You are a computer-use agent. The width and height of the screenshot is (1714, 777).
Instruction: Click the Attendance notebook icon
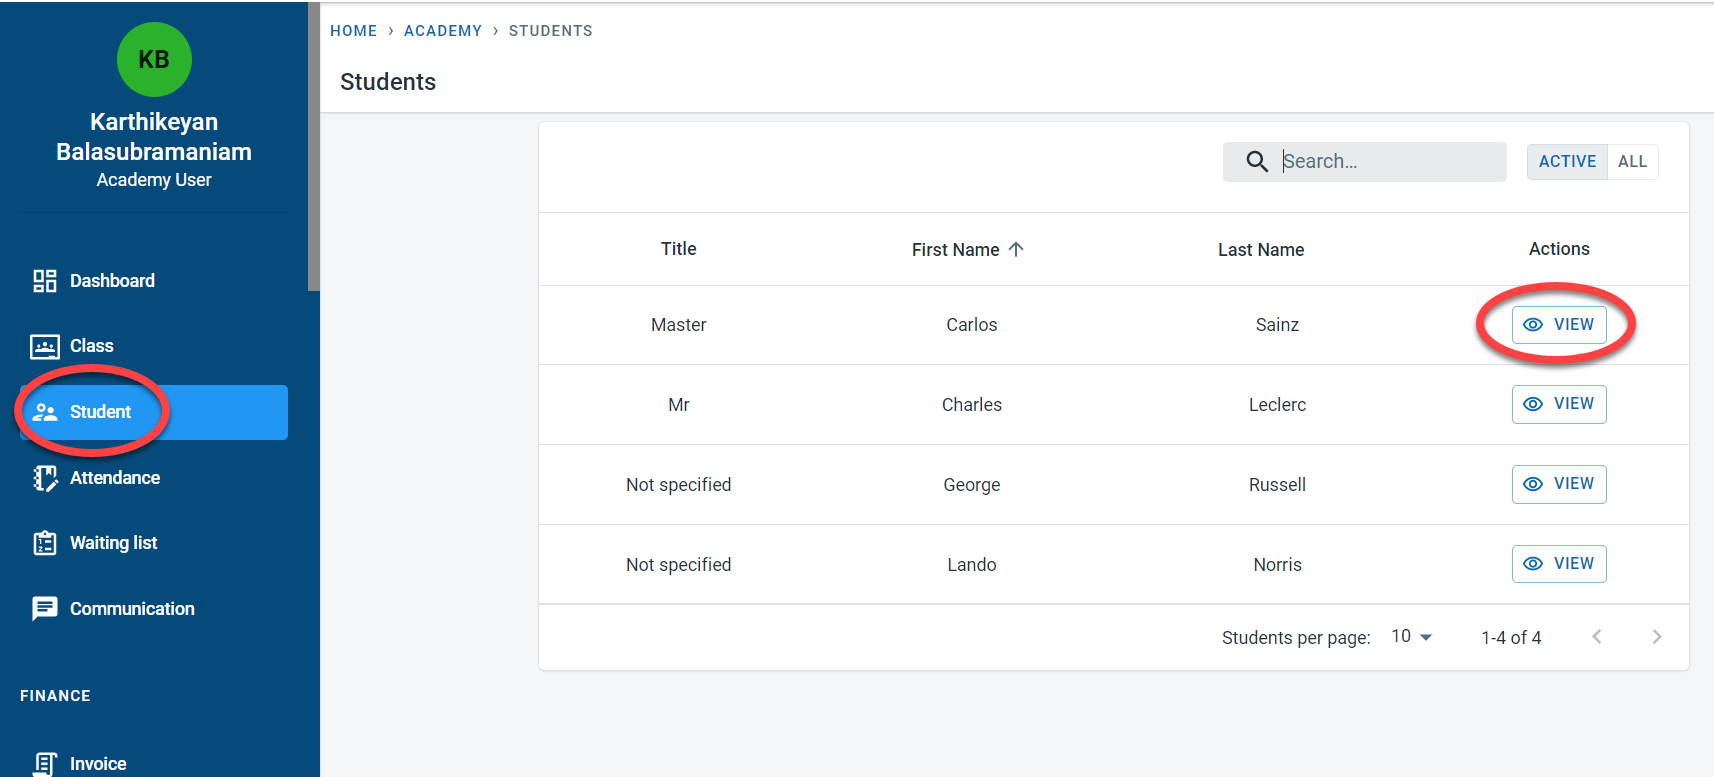(44, 478)
